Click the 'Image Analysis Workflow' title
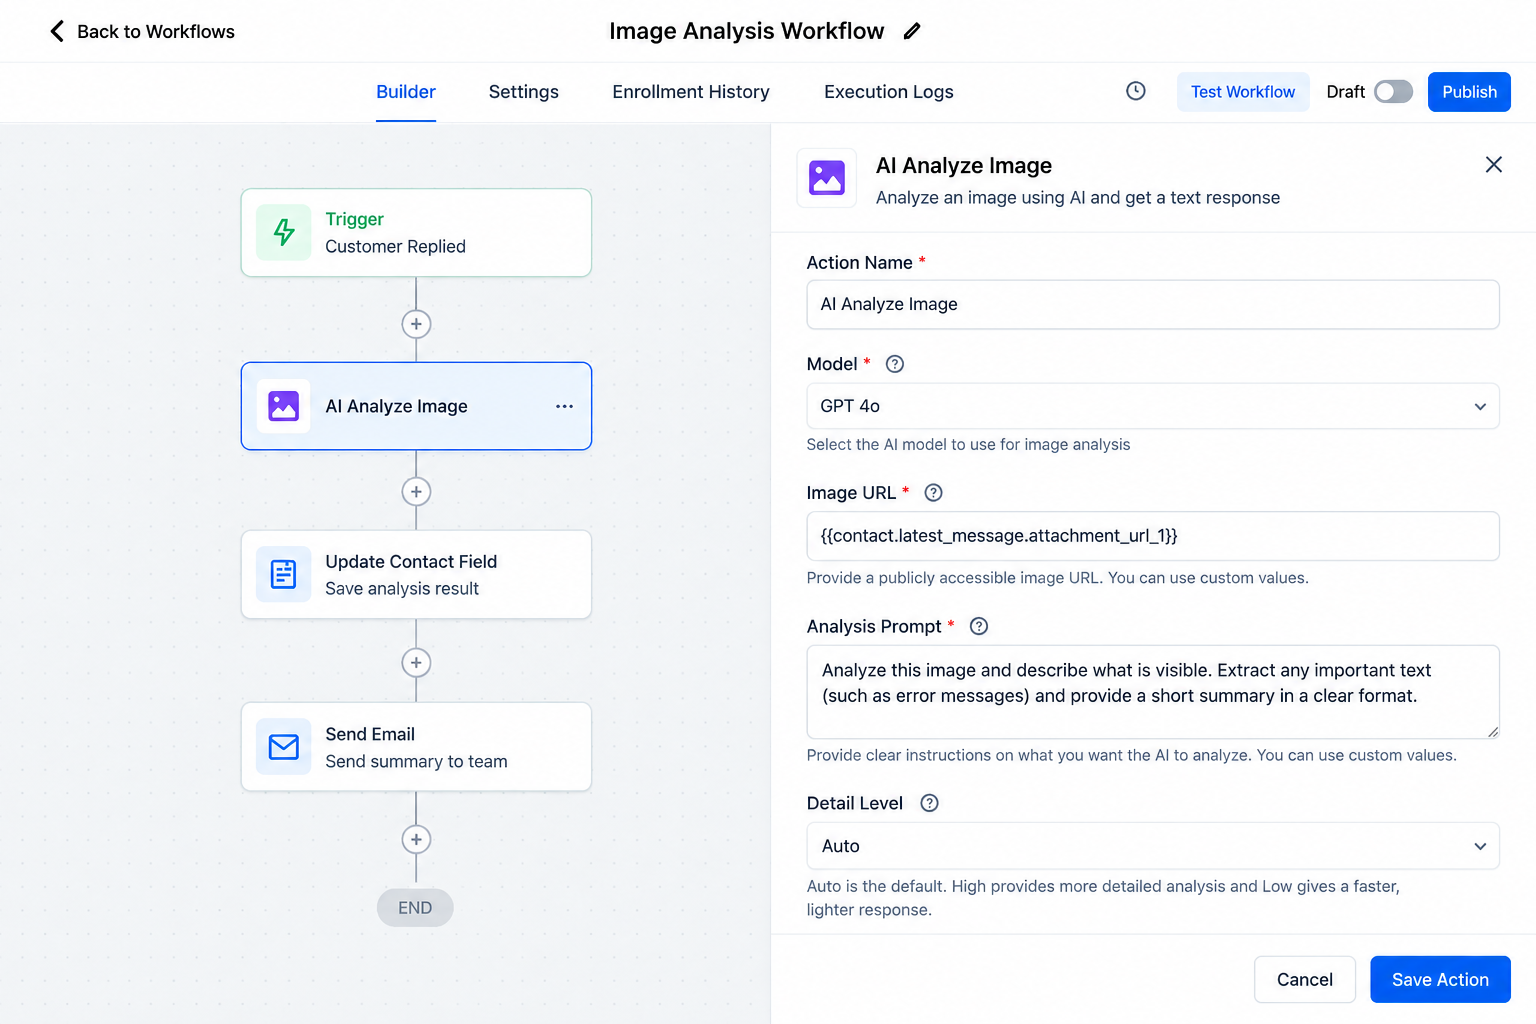 point(747,31)
